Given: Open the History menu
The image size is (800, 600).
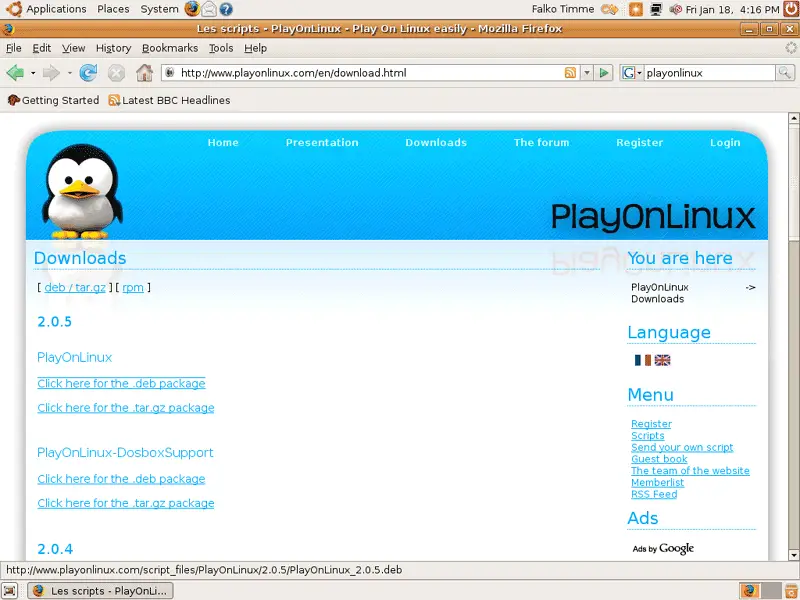Looking at the screenshot, I should click(x=113, y=48).
